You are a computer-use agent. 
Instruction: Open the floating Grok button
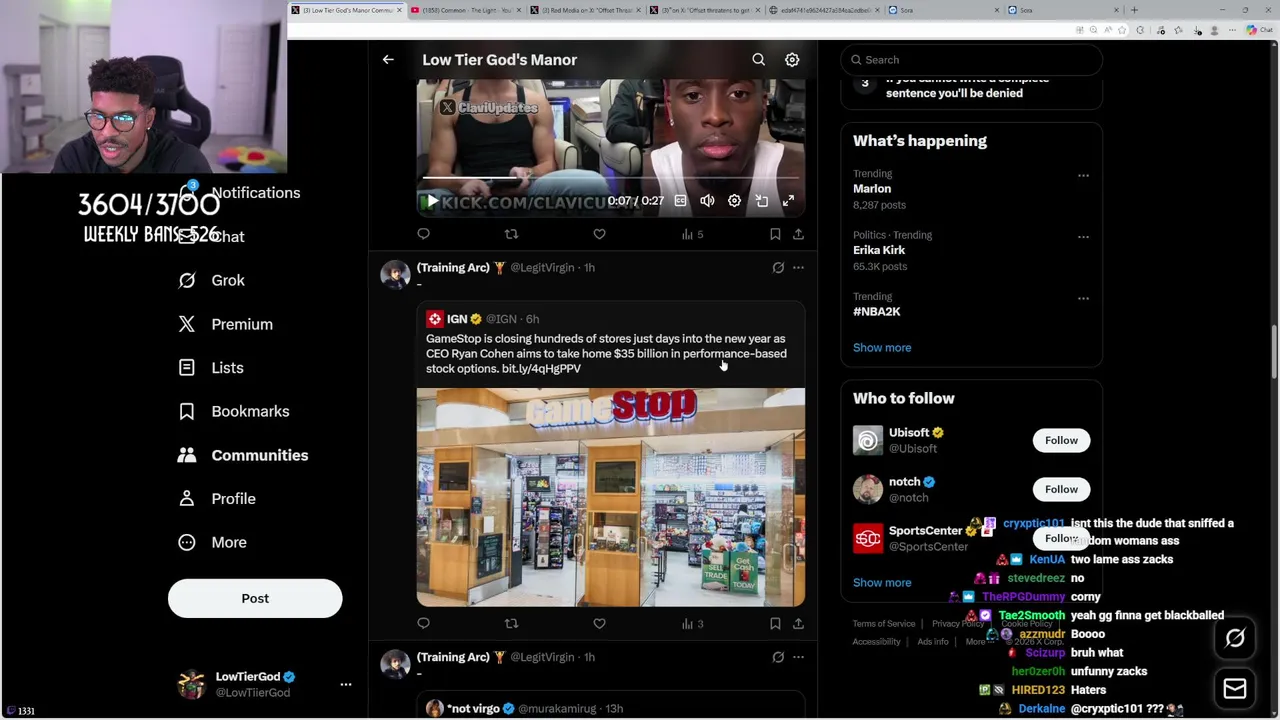(x=1235, y=638)
